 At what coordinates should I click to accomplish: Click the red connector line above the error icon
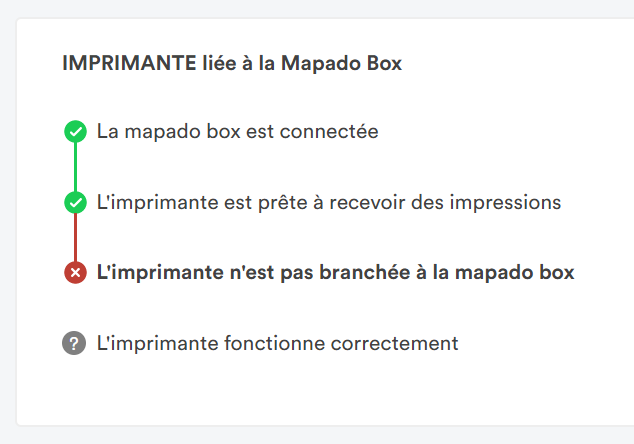pos(75,238)
